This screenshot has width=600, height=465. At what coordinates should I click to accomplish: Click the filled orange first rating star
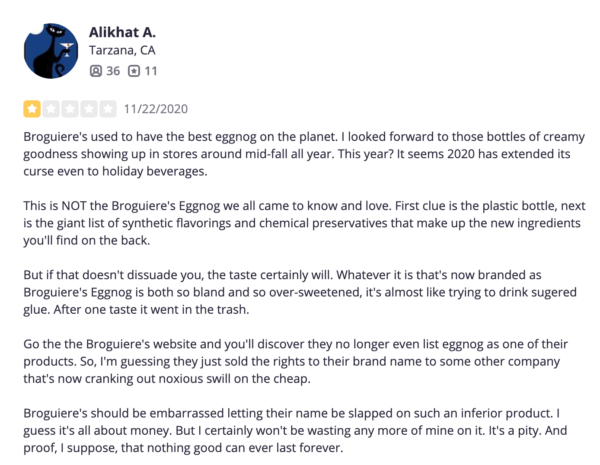click(x=32, y=109)
